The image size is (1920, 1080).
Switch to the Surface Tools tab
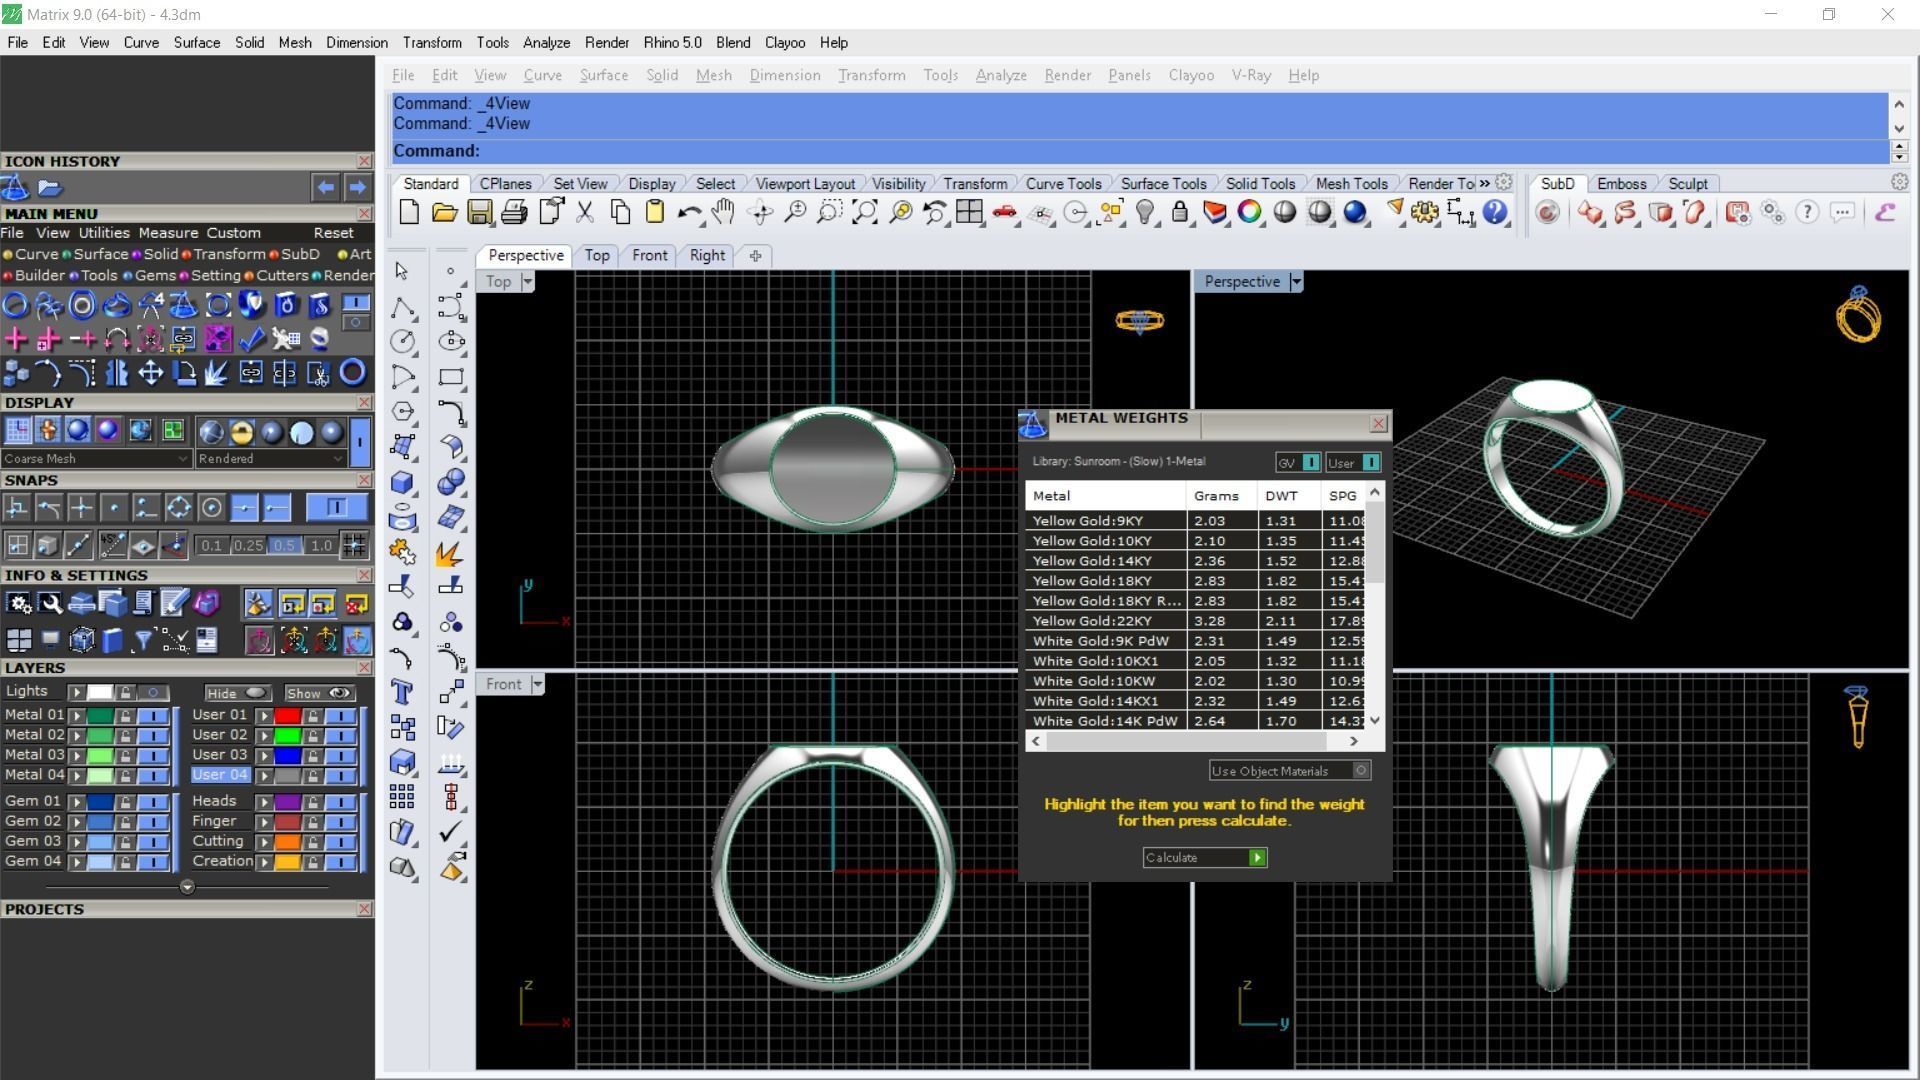(1162, 184)
